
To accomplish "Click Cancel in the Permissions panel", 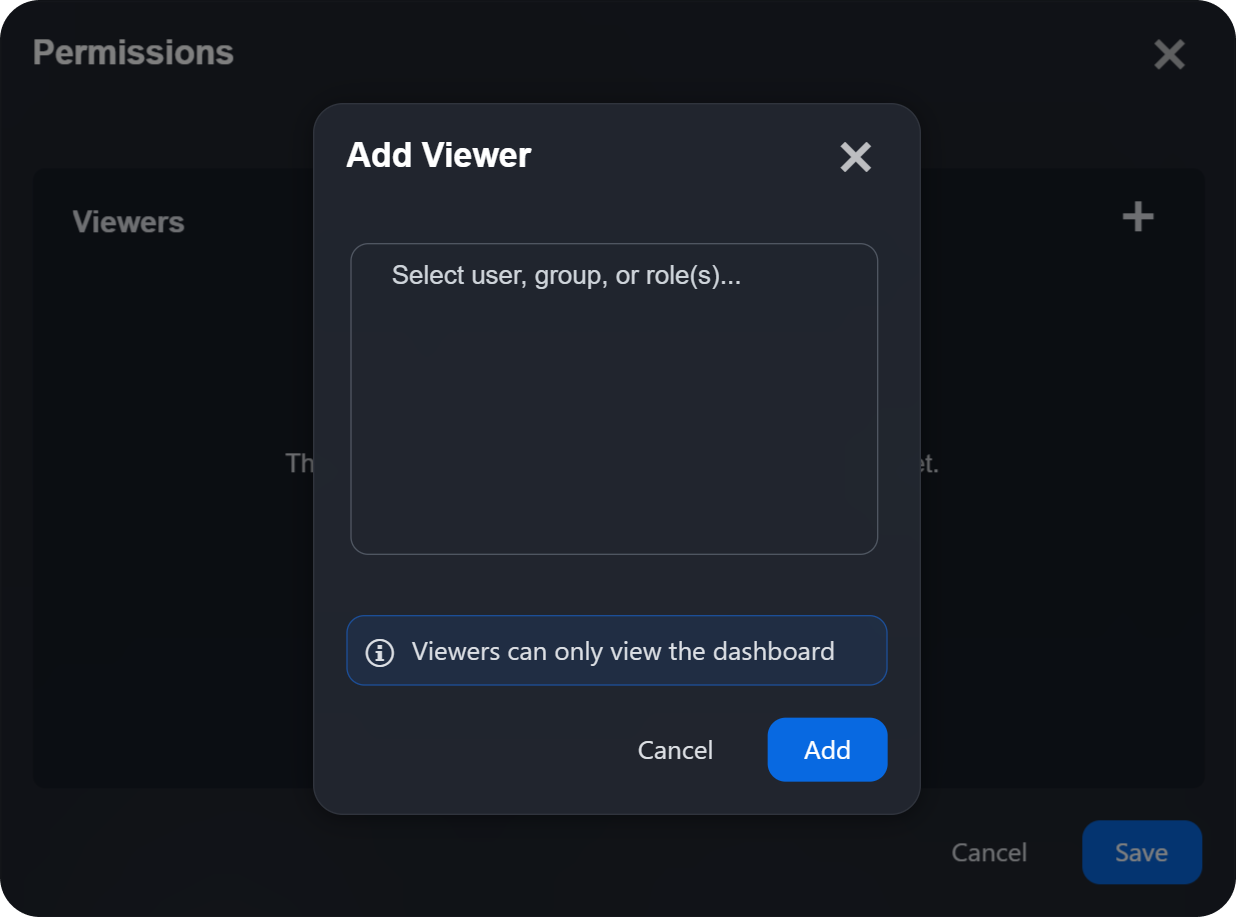I will (x=988, y=852).
